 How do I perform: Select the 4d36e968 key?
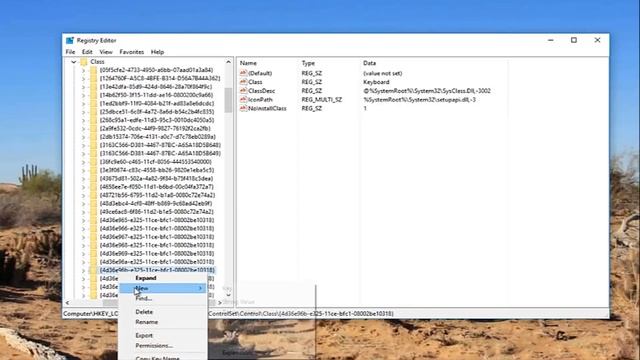(157, 245)
